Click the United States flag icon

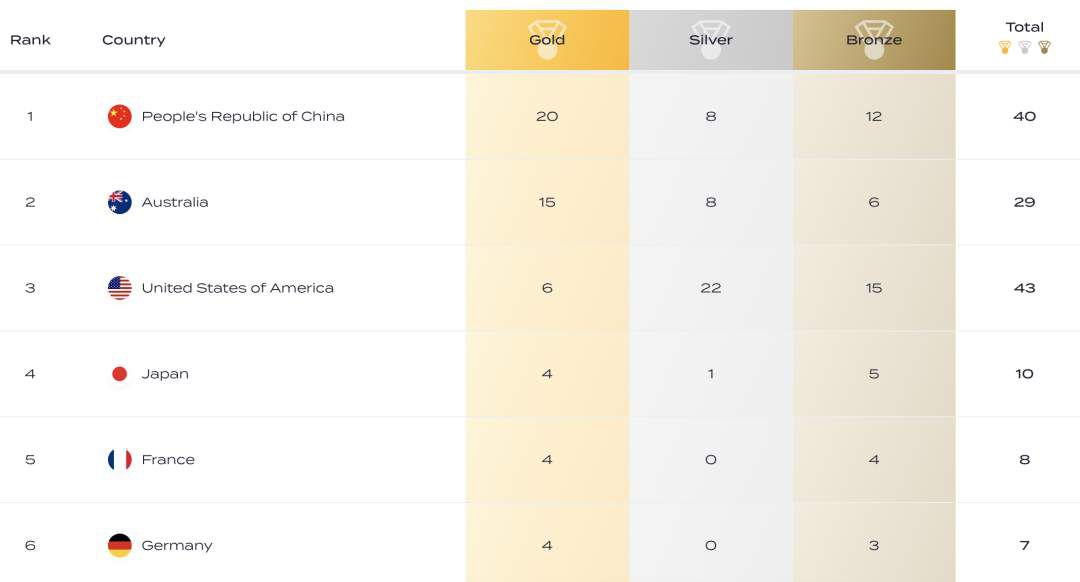click(x=120, y=288)
